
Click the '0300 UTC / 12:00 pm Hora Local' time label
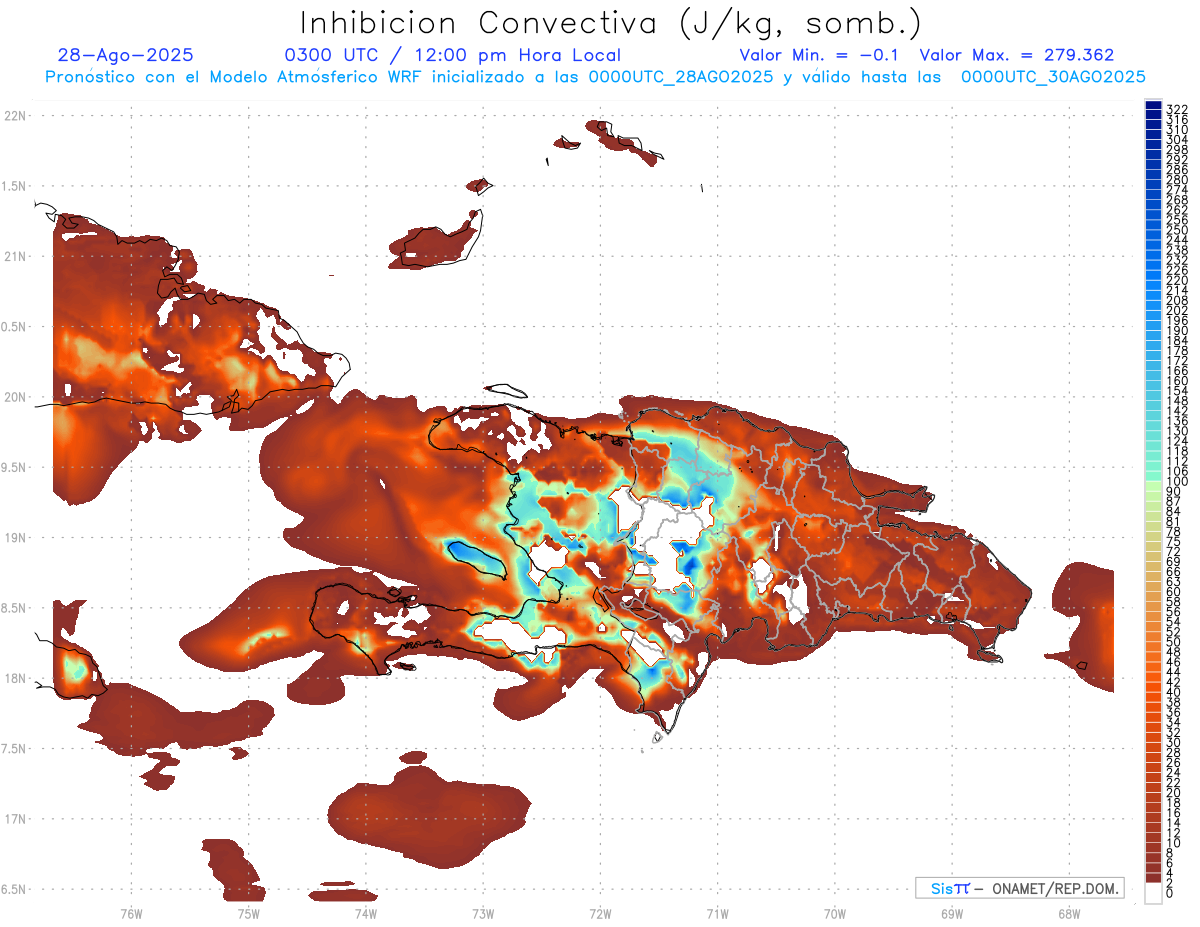453,55
